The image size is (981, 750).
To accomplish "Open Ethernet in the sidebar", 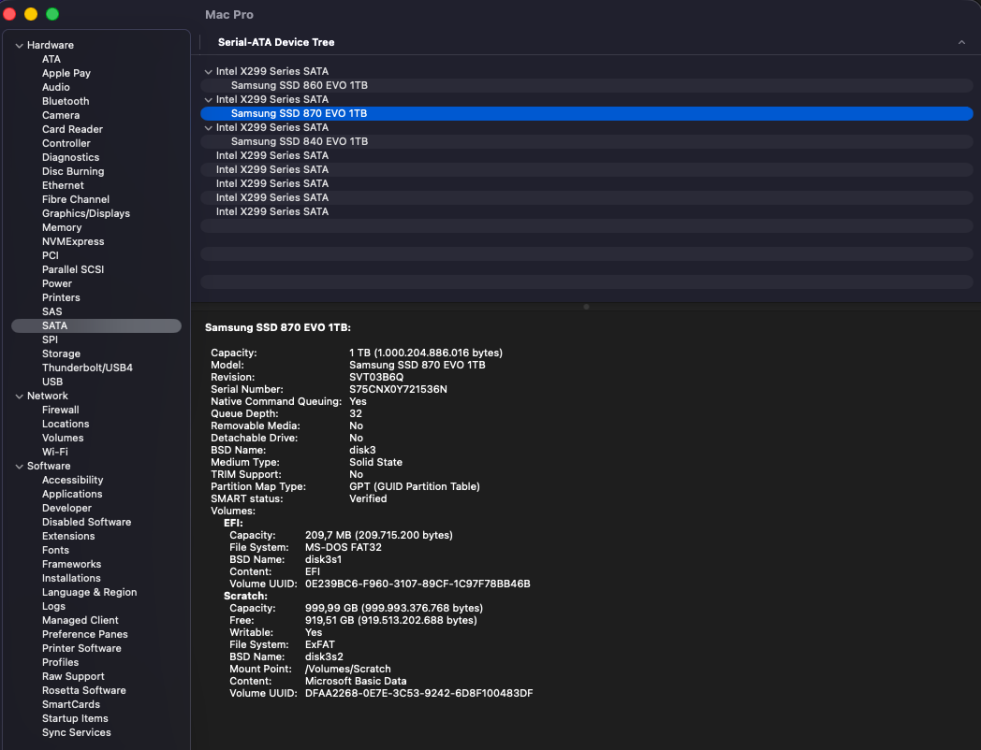I will pyautogui.click(x=63, y=185).
